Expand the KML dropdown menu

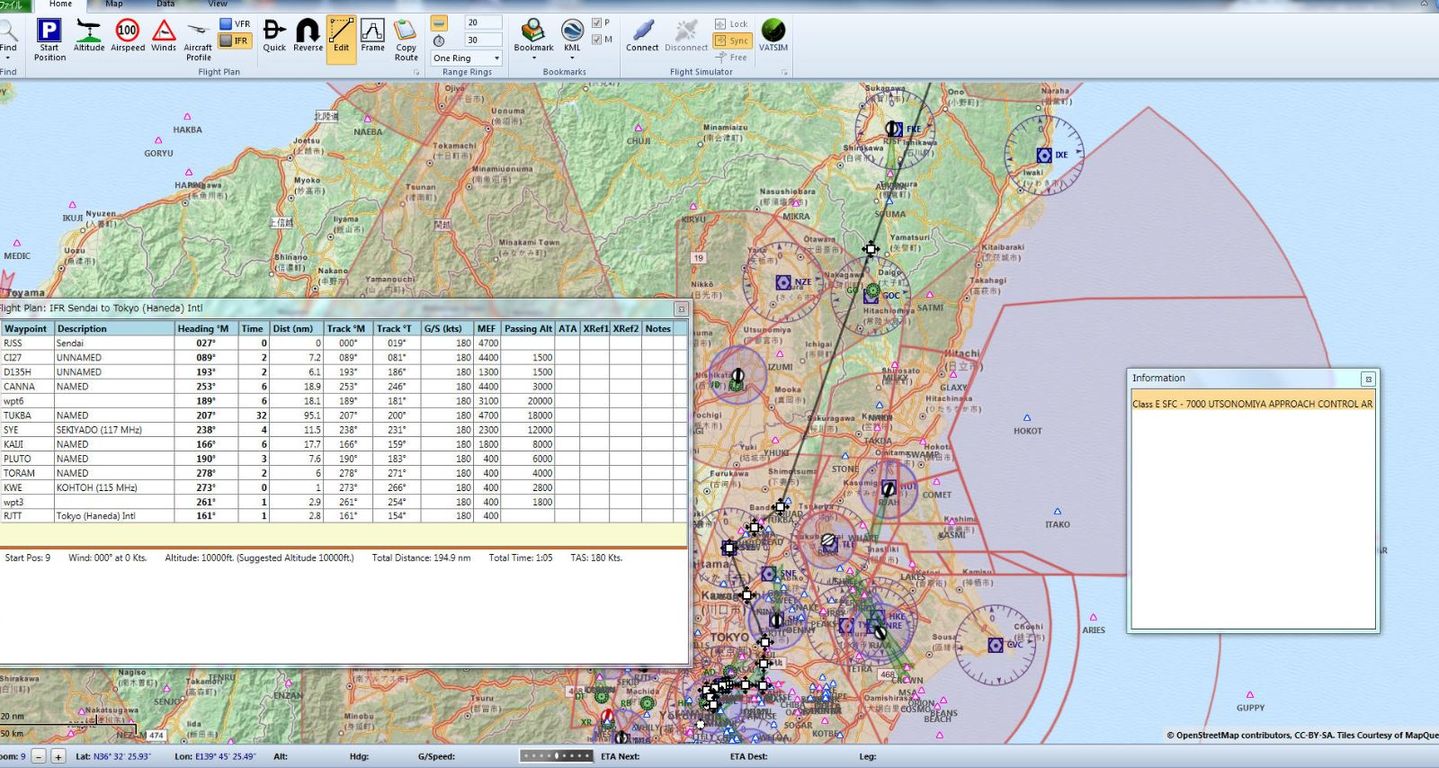click(572, 58)
